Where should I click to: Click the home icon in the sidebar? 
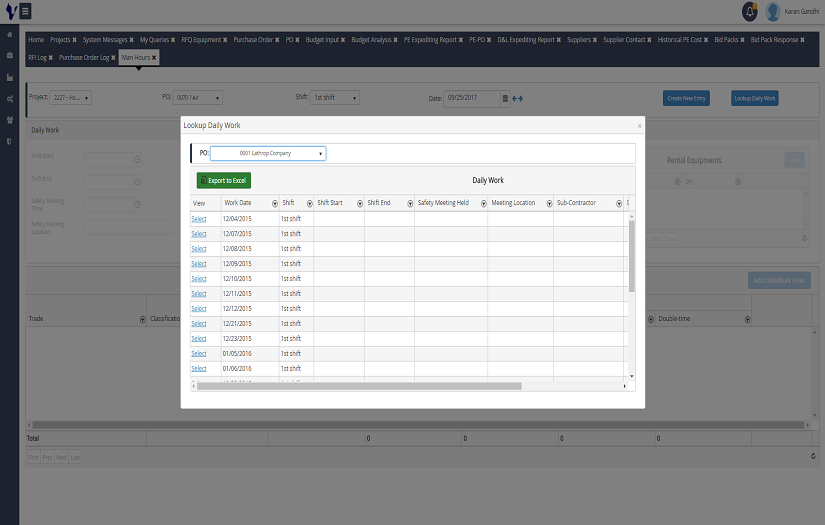click(x=9, y=34)
